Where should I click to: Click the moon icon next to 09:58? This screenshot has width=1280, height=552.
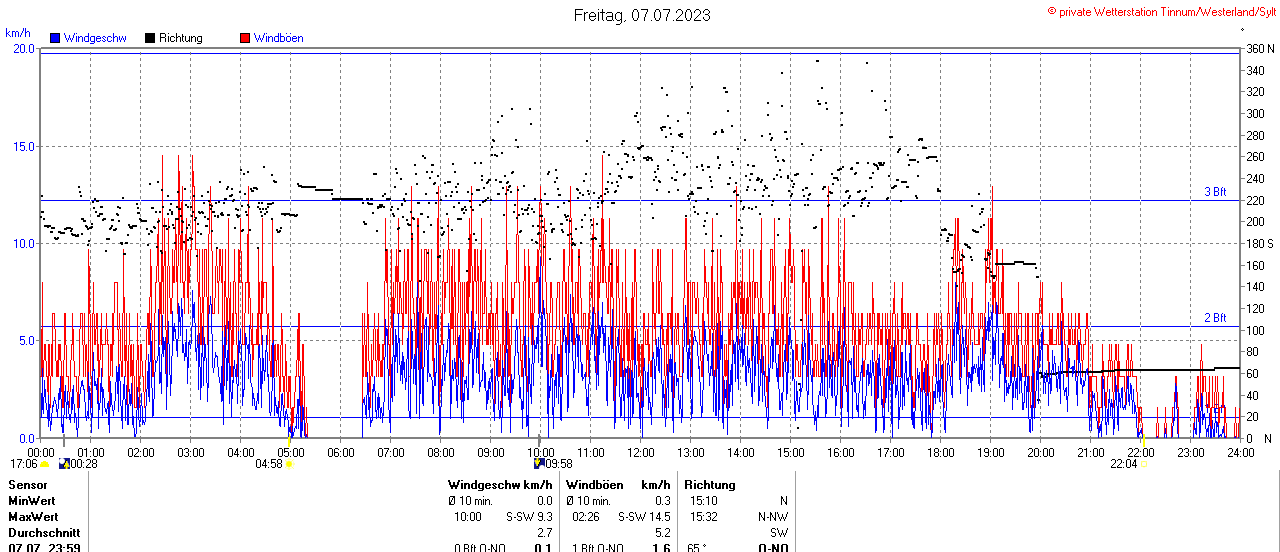(539, 464)
